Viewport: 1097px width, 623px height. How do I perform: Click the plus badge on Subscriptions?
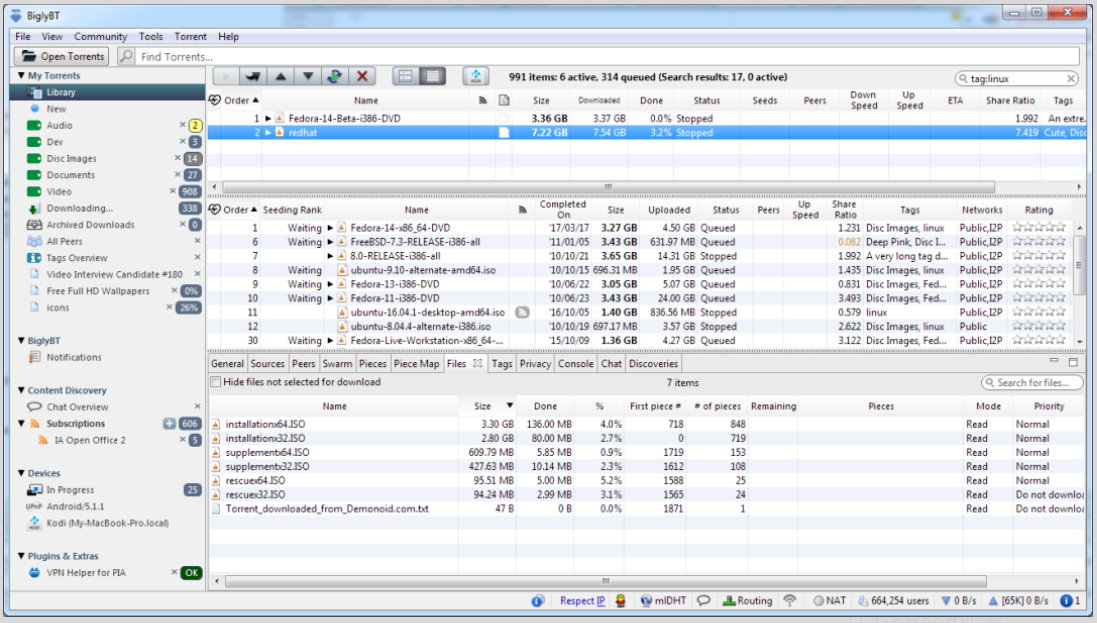coord(169,424)
